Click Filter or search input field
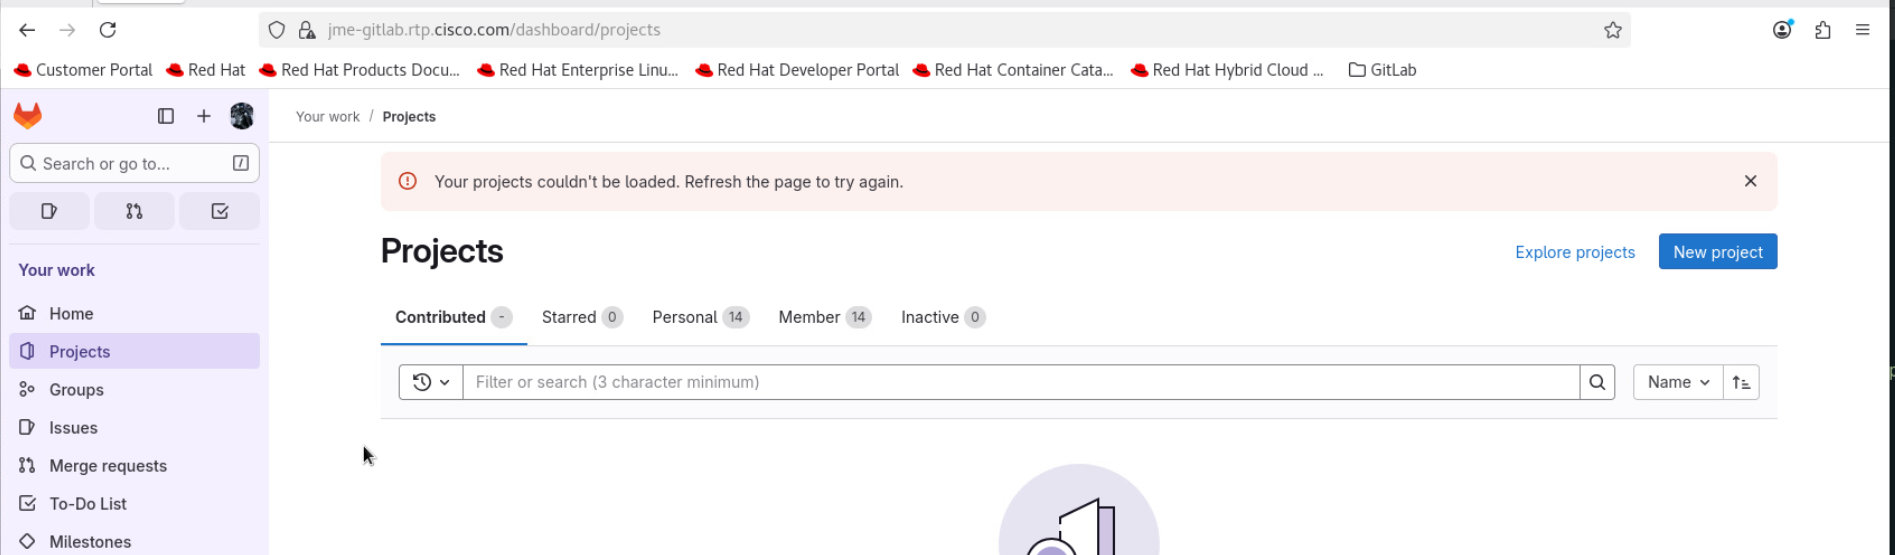Viewport: 1895px width, 555px height. coord(1021,382)
